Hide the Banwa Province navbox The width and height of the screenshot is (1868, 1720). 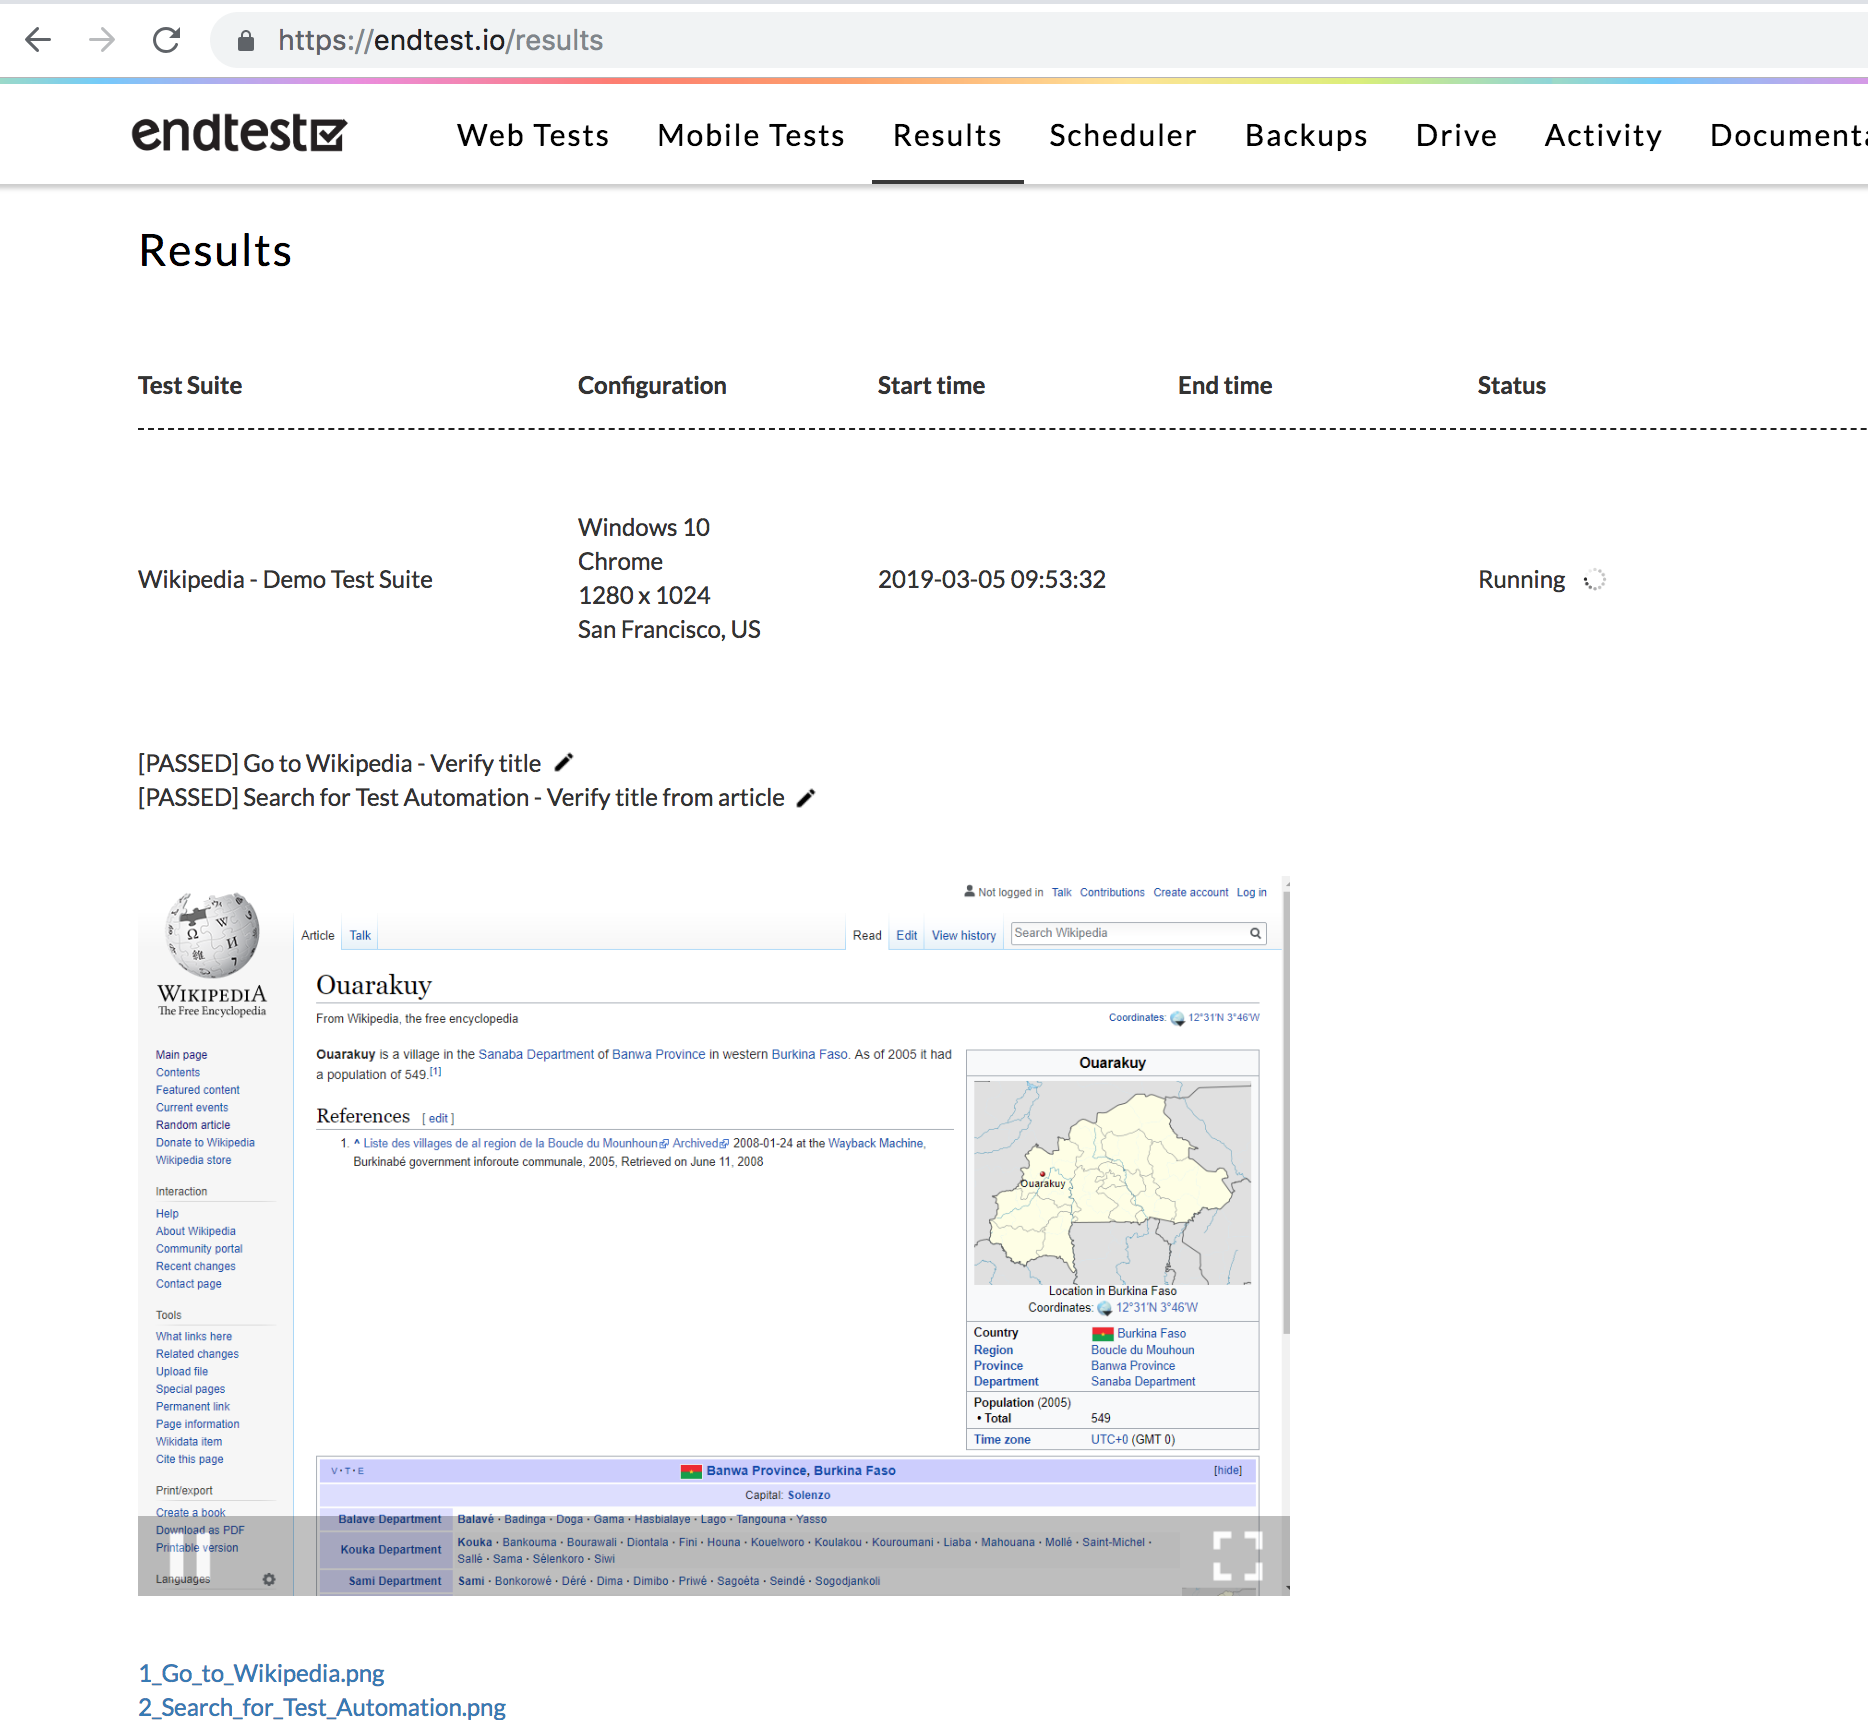(1228, 1470)
